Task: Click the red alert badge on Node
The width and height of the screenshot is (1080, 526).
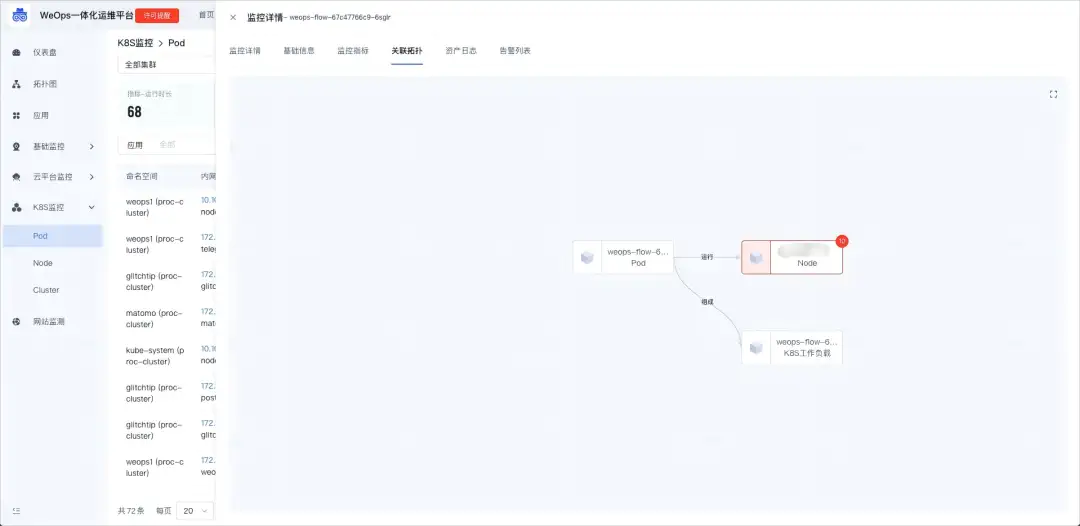Action: pyautogui.click(x=842, y=241)
